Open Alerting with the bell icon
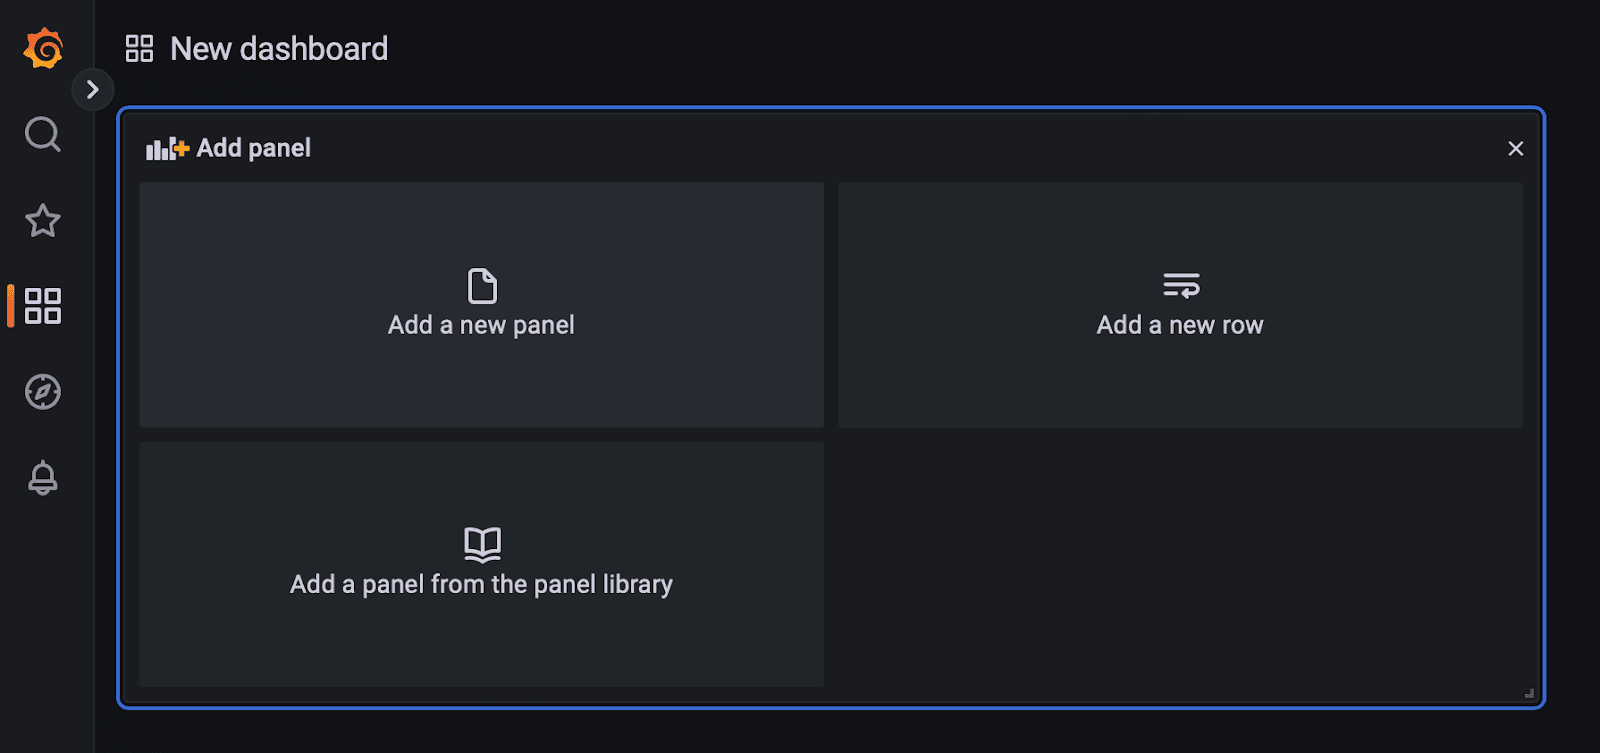Viewport: 1600px width, 753px height. pos(42,479)
